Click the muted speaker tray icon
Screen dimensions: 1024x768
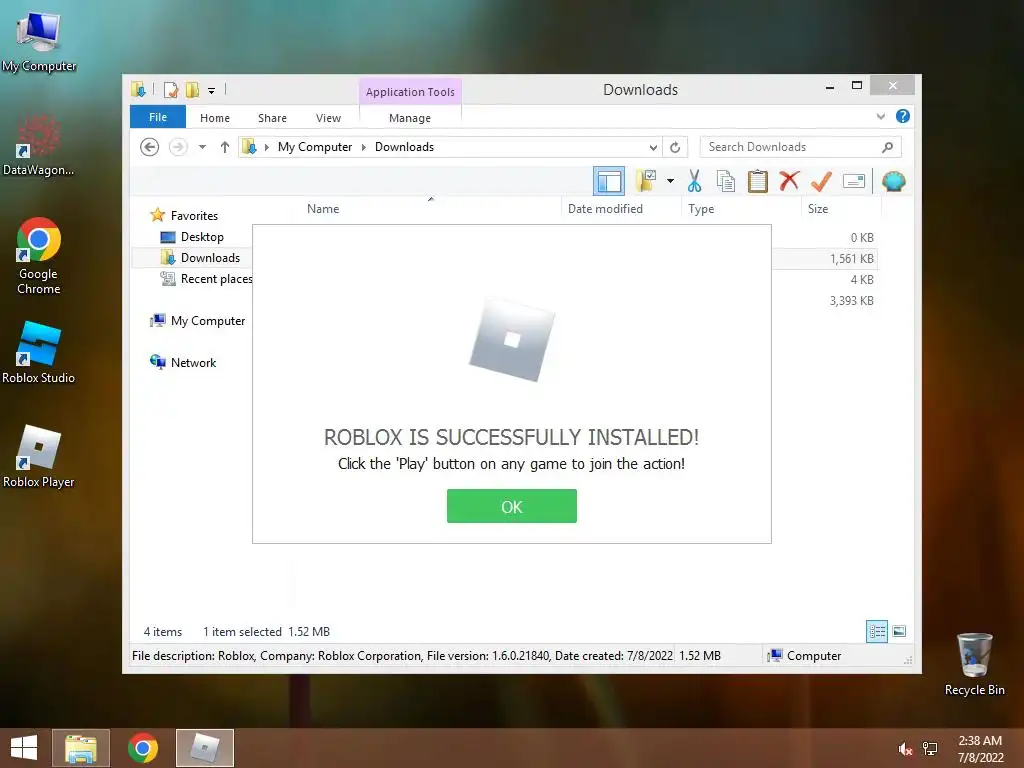(x=904, y=749)
